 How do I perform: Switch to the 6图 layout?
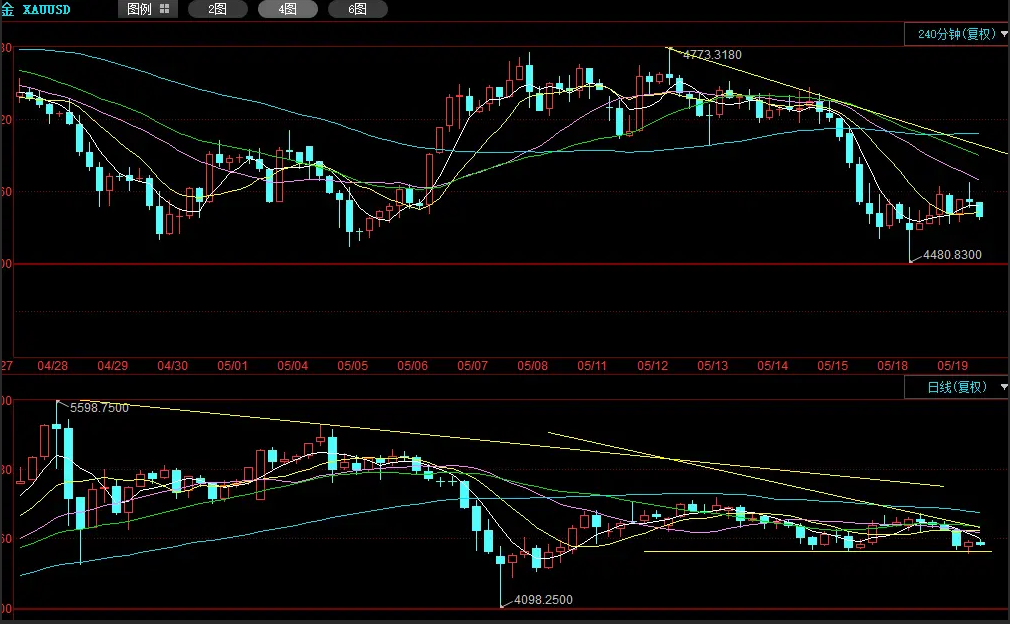coord(357,9)
